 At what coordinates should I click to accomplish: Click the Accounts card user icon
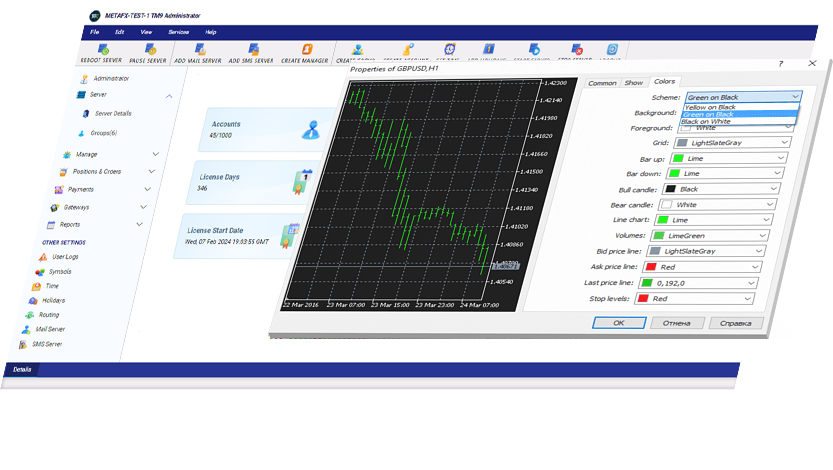pyautogui.click(x=310, y=130)
